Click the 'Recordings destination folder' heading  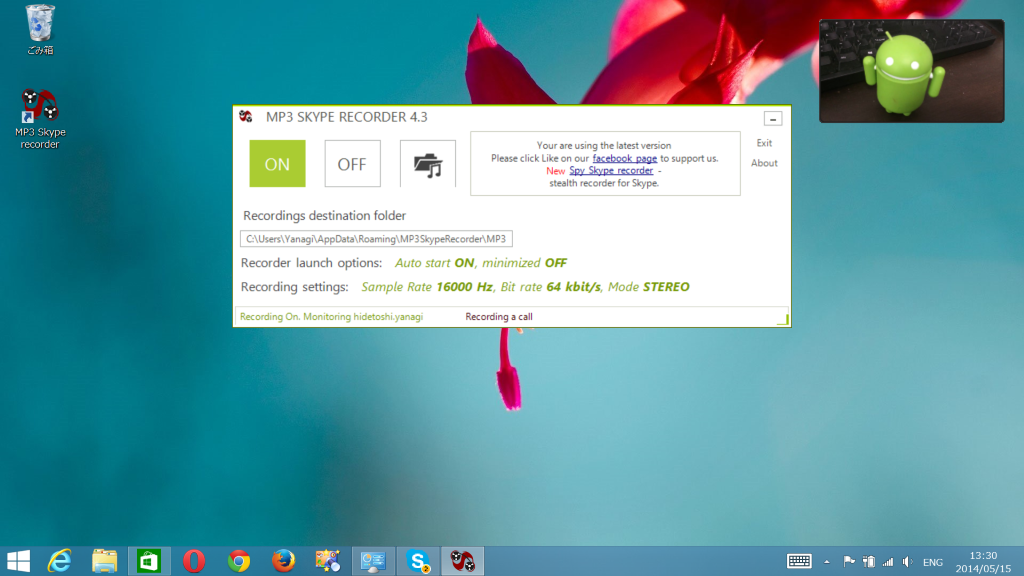[325, 216]
